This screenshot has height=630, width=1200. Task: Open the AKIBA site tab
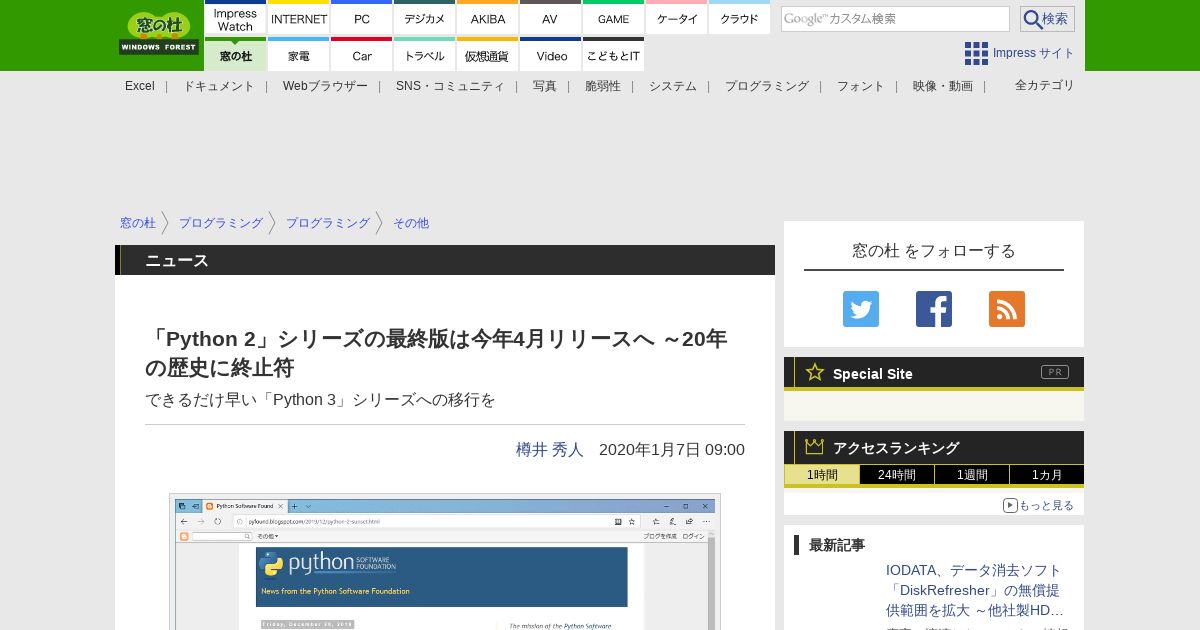point(488,18)
